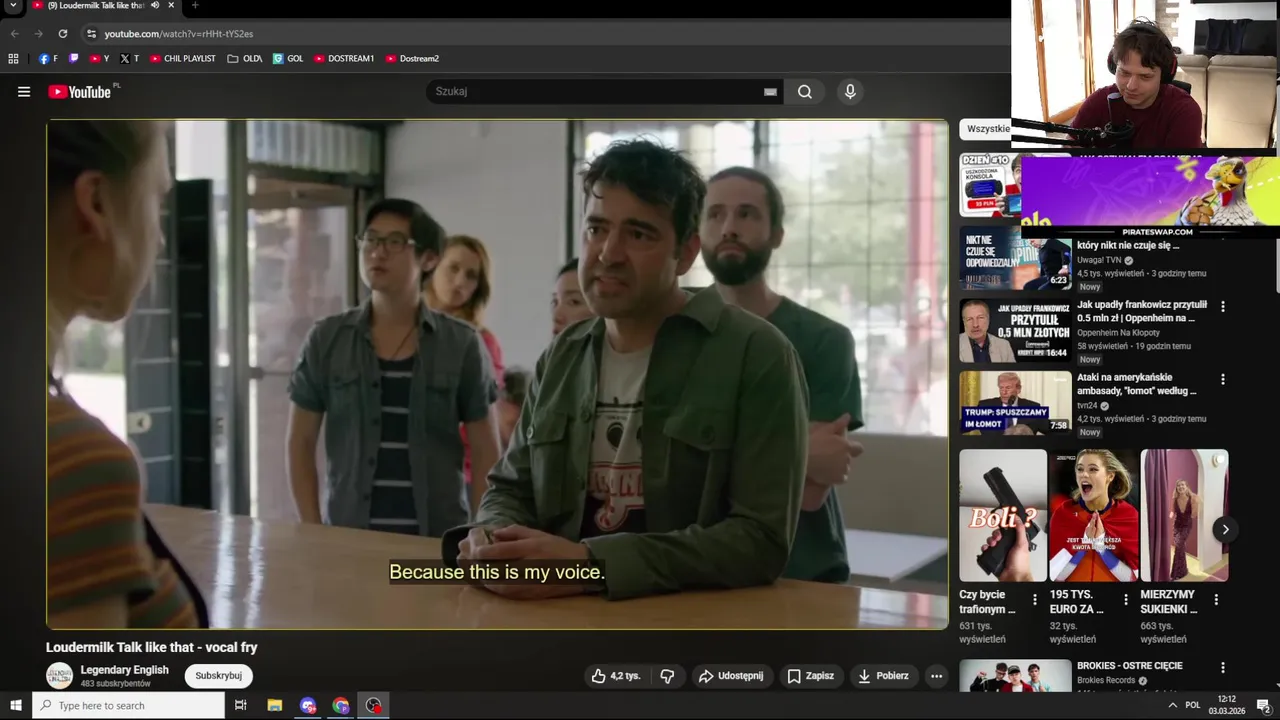The image size is (1280, 720).
Task: Open the DOSTREAM1 bookmark
Action: 343,59
